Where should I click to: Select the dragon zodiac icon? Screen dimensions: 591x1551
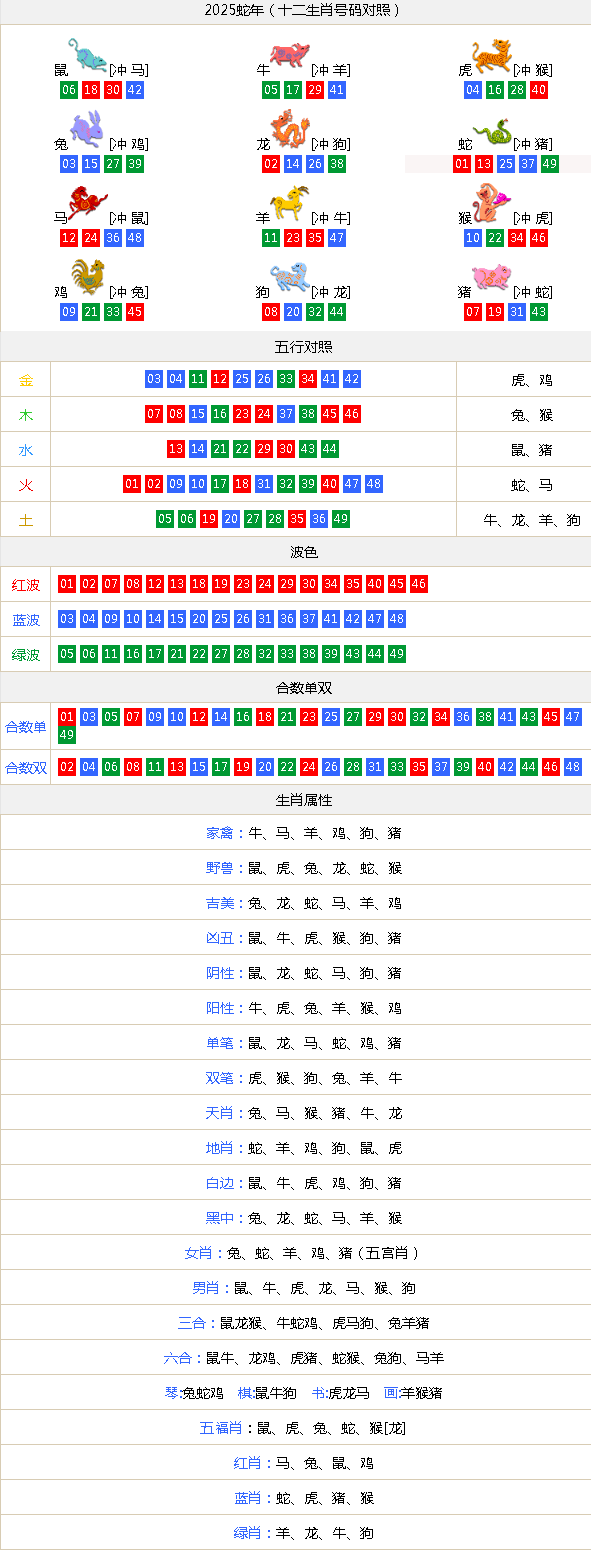pos(290,129)
